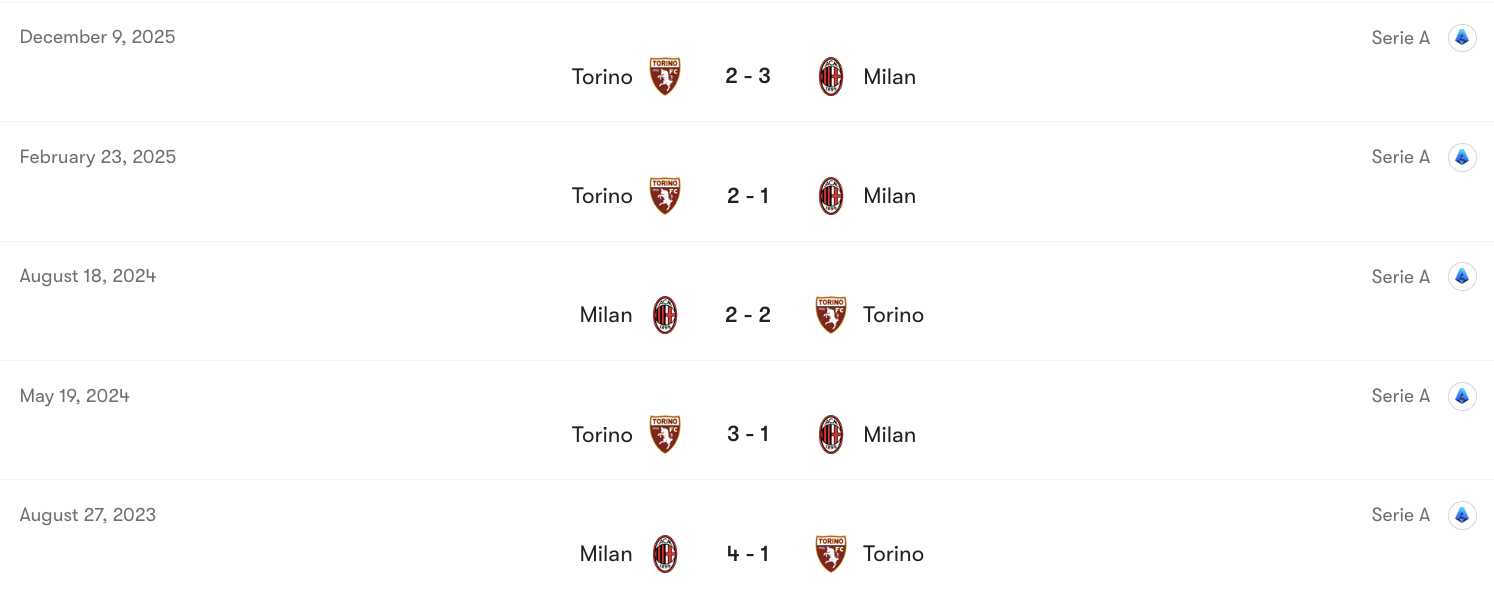Click the Milan crest next to the 2-3 score

(x=830, y=76)
